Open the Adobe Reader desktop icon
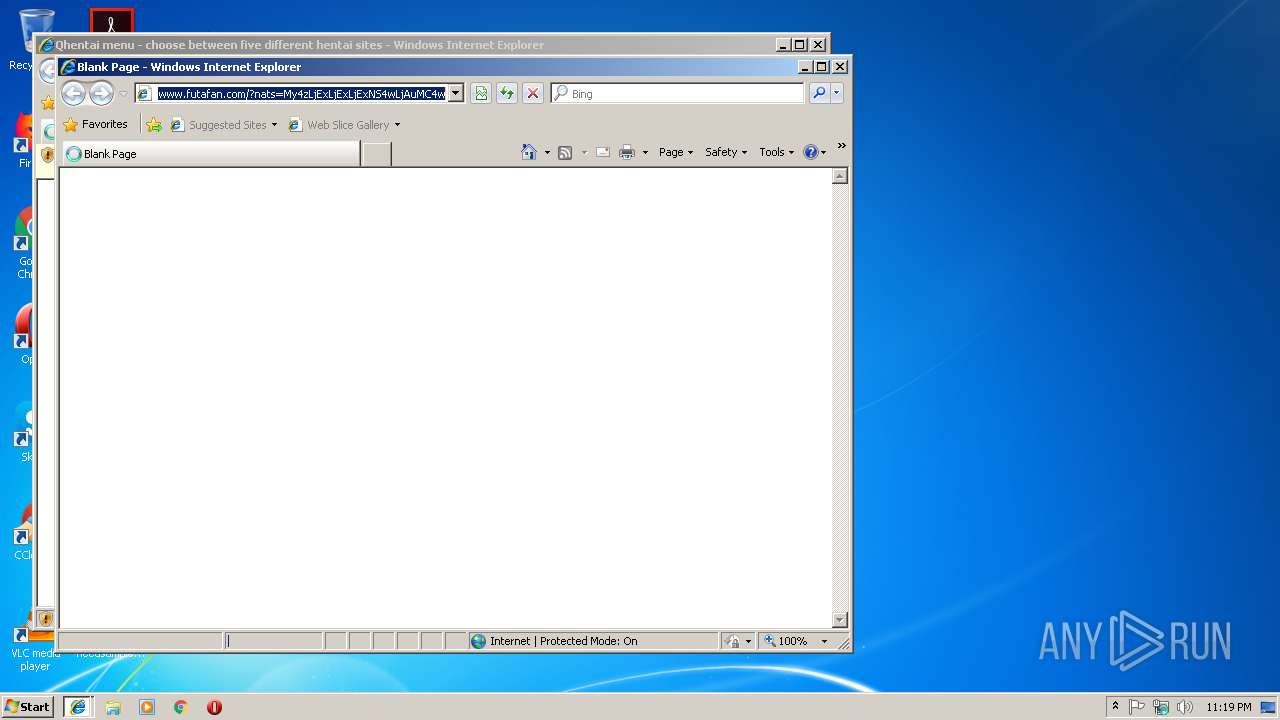This screenshot has width=1280, height=720. point(111,22)
